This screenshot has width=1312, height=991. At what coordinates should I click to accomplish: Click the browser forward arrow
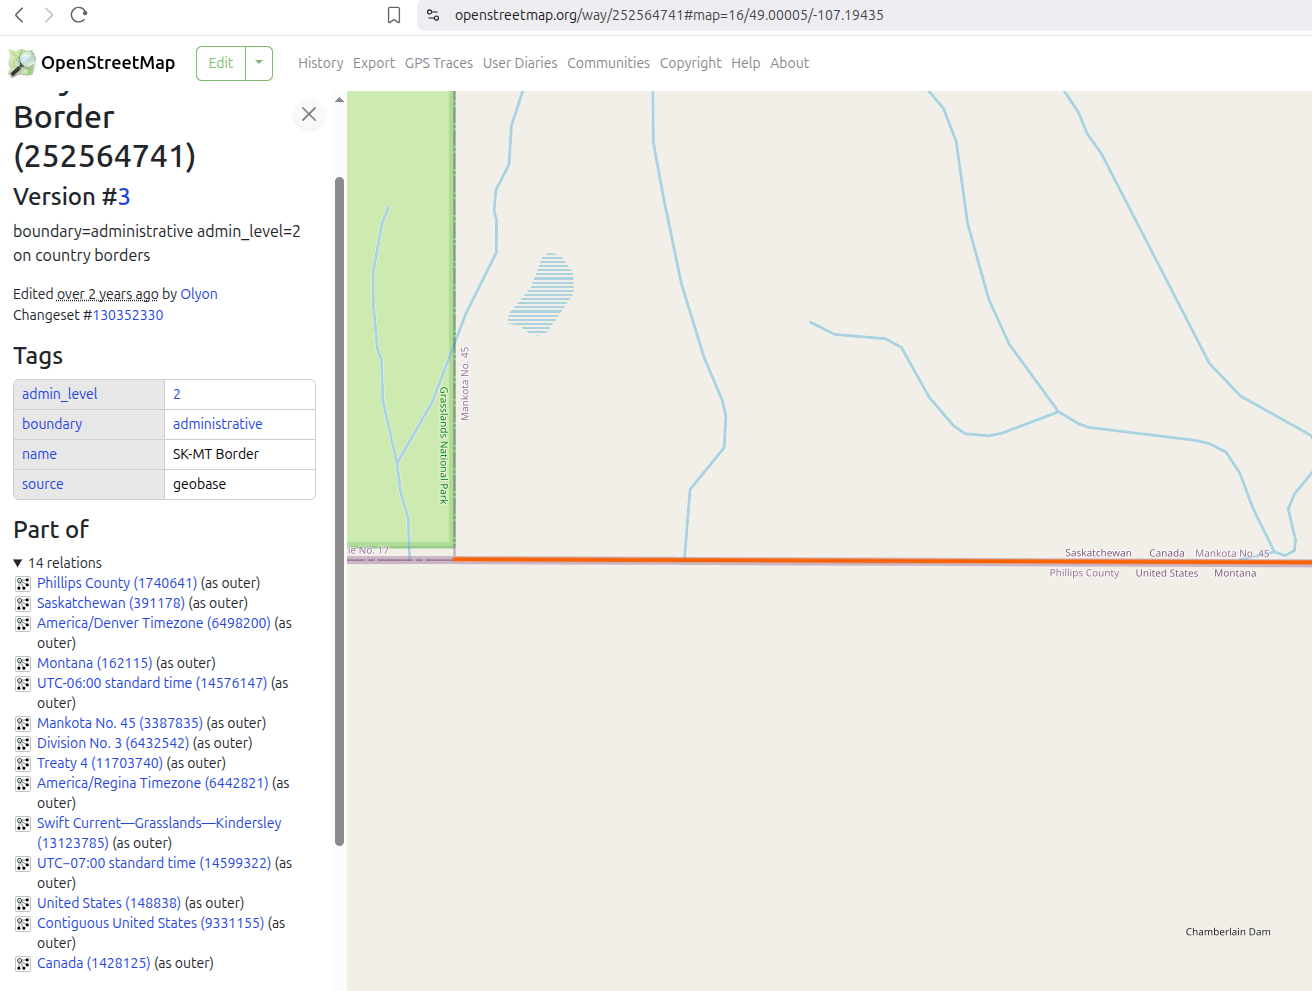pos(48,15)
